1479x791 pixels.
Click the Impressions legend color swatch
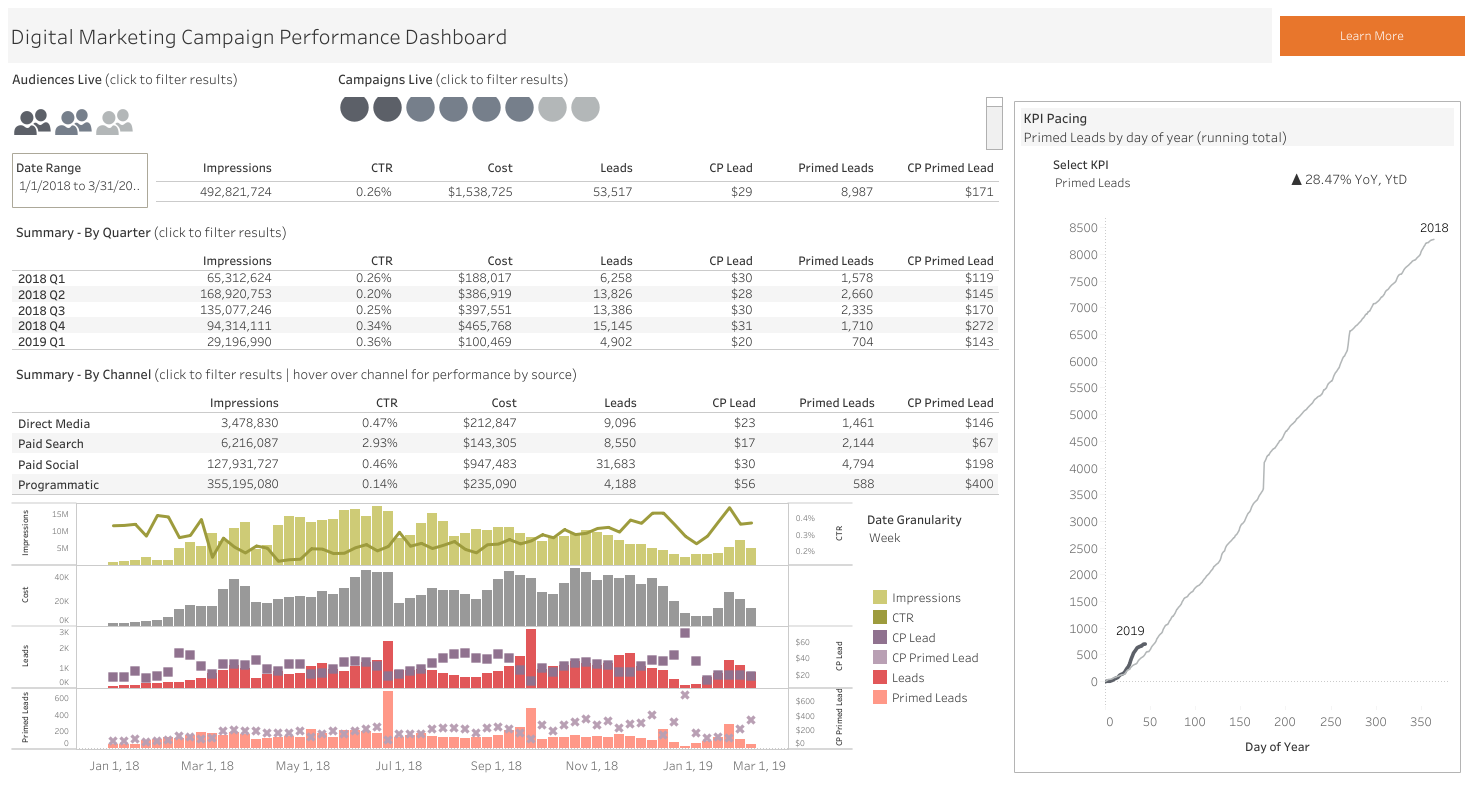(880, 598)
